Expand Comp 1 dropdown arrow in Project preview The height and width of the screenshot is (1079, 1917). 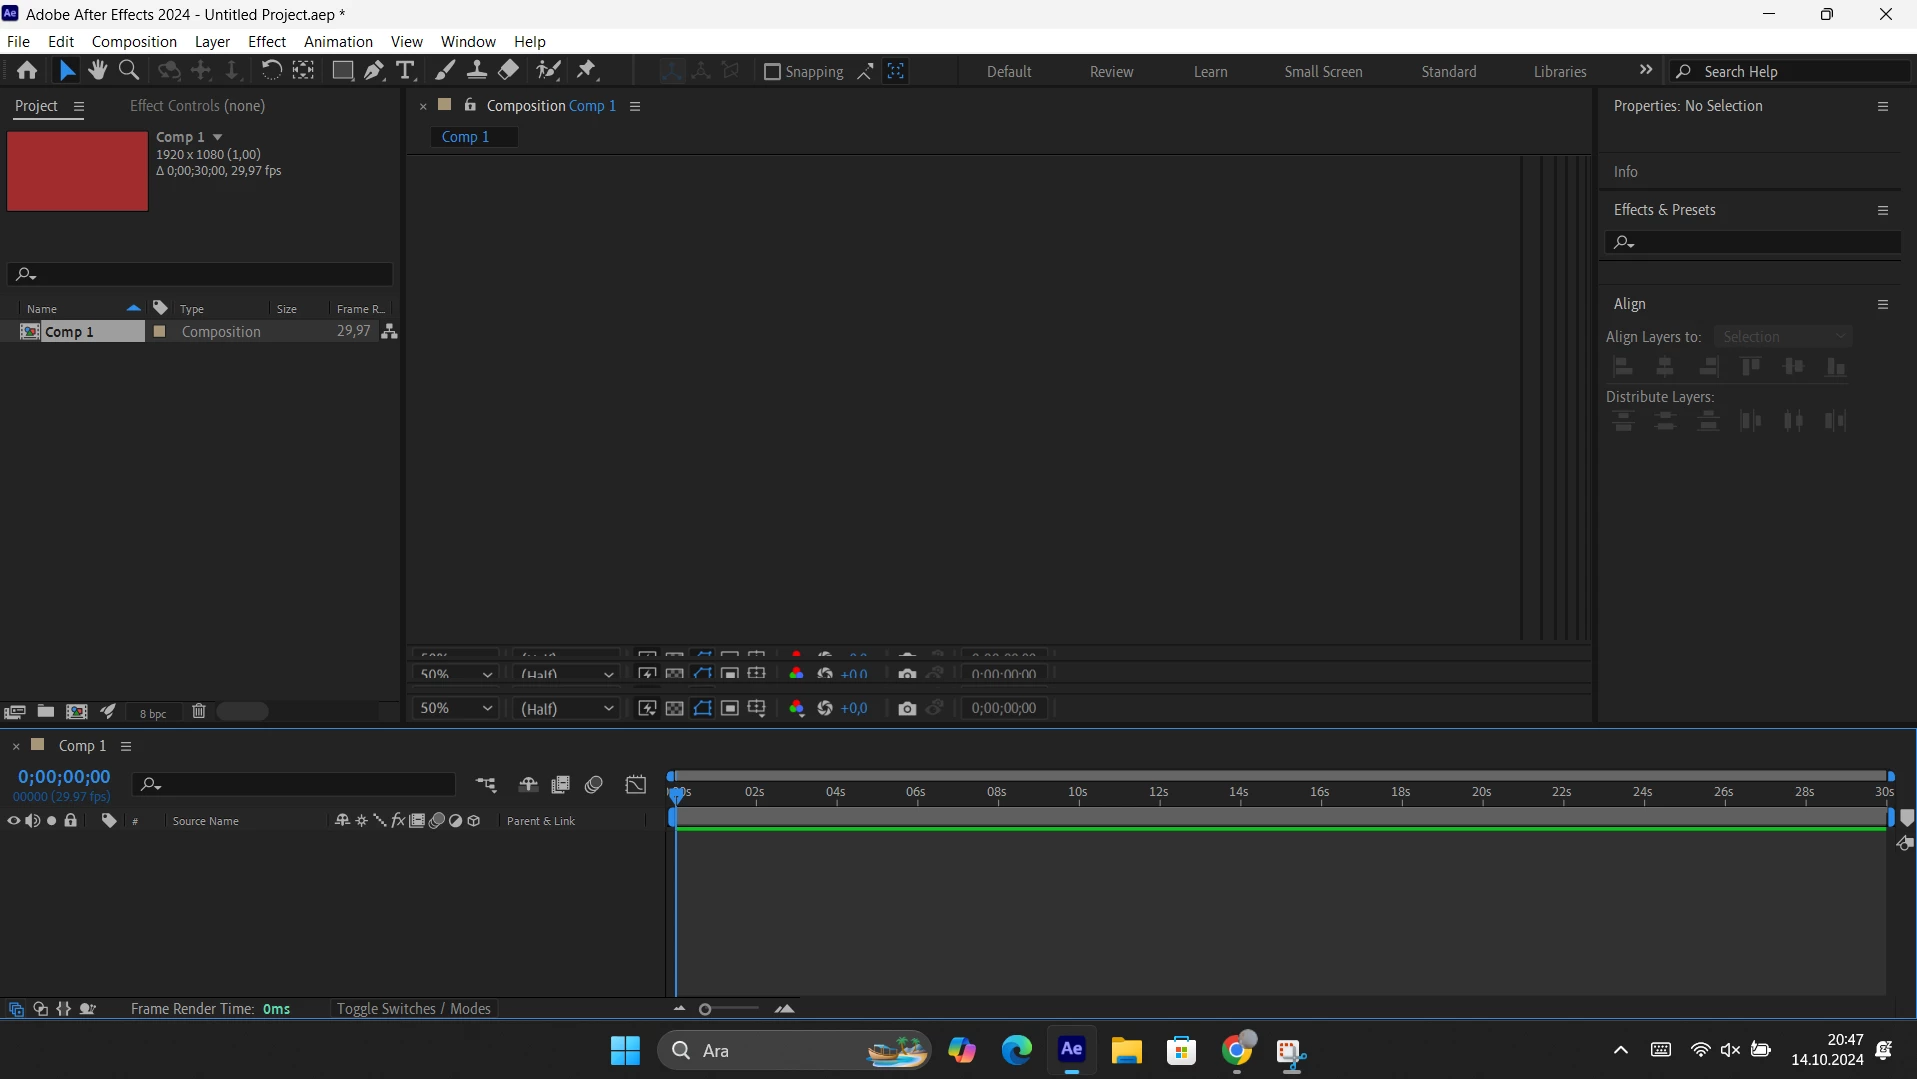point(217,137)
